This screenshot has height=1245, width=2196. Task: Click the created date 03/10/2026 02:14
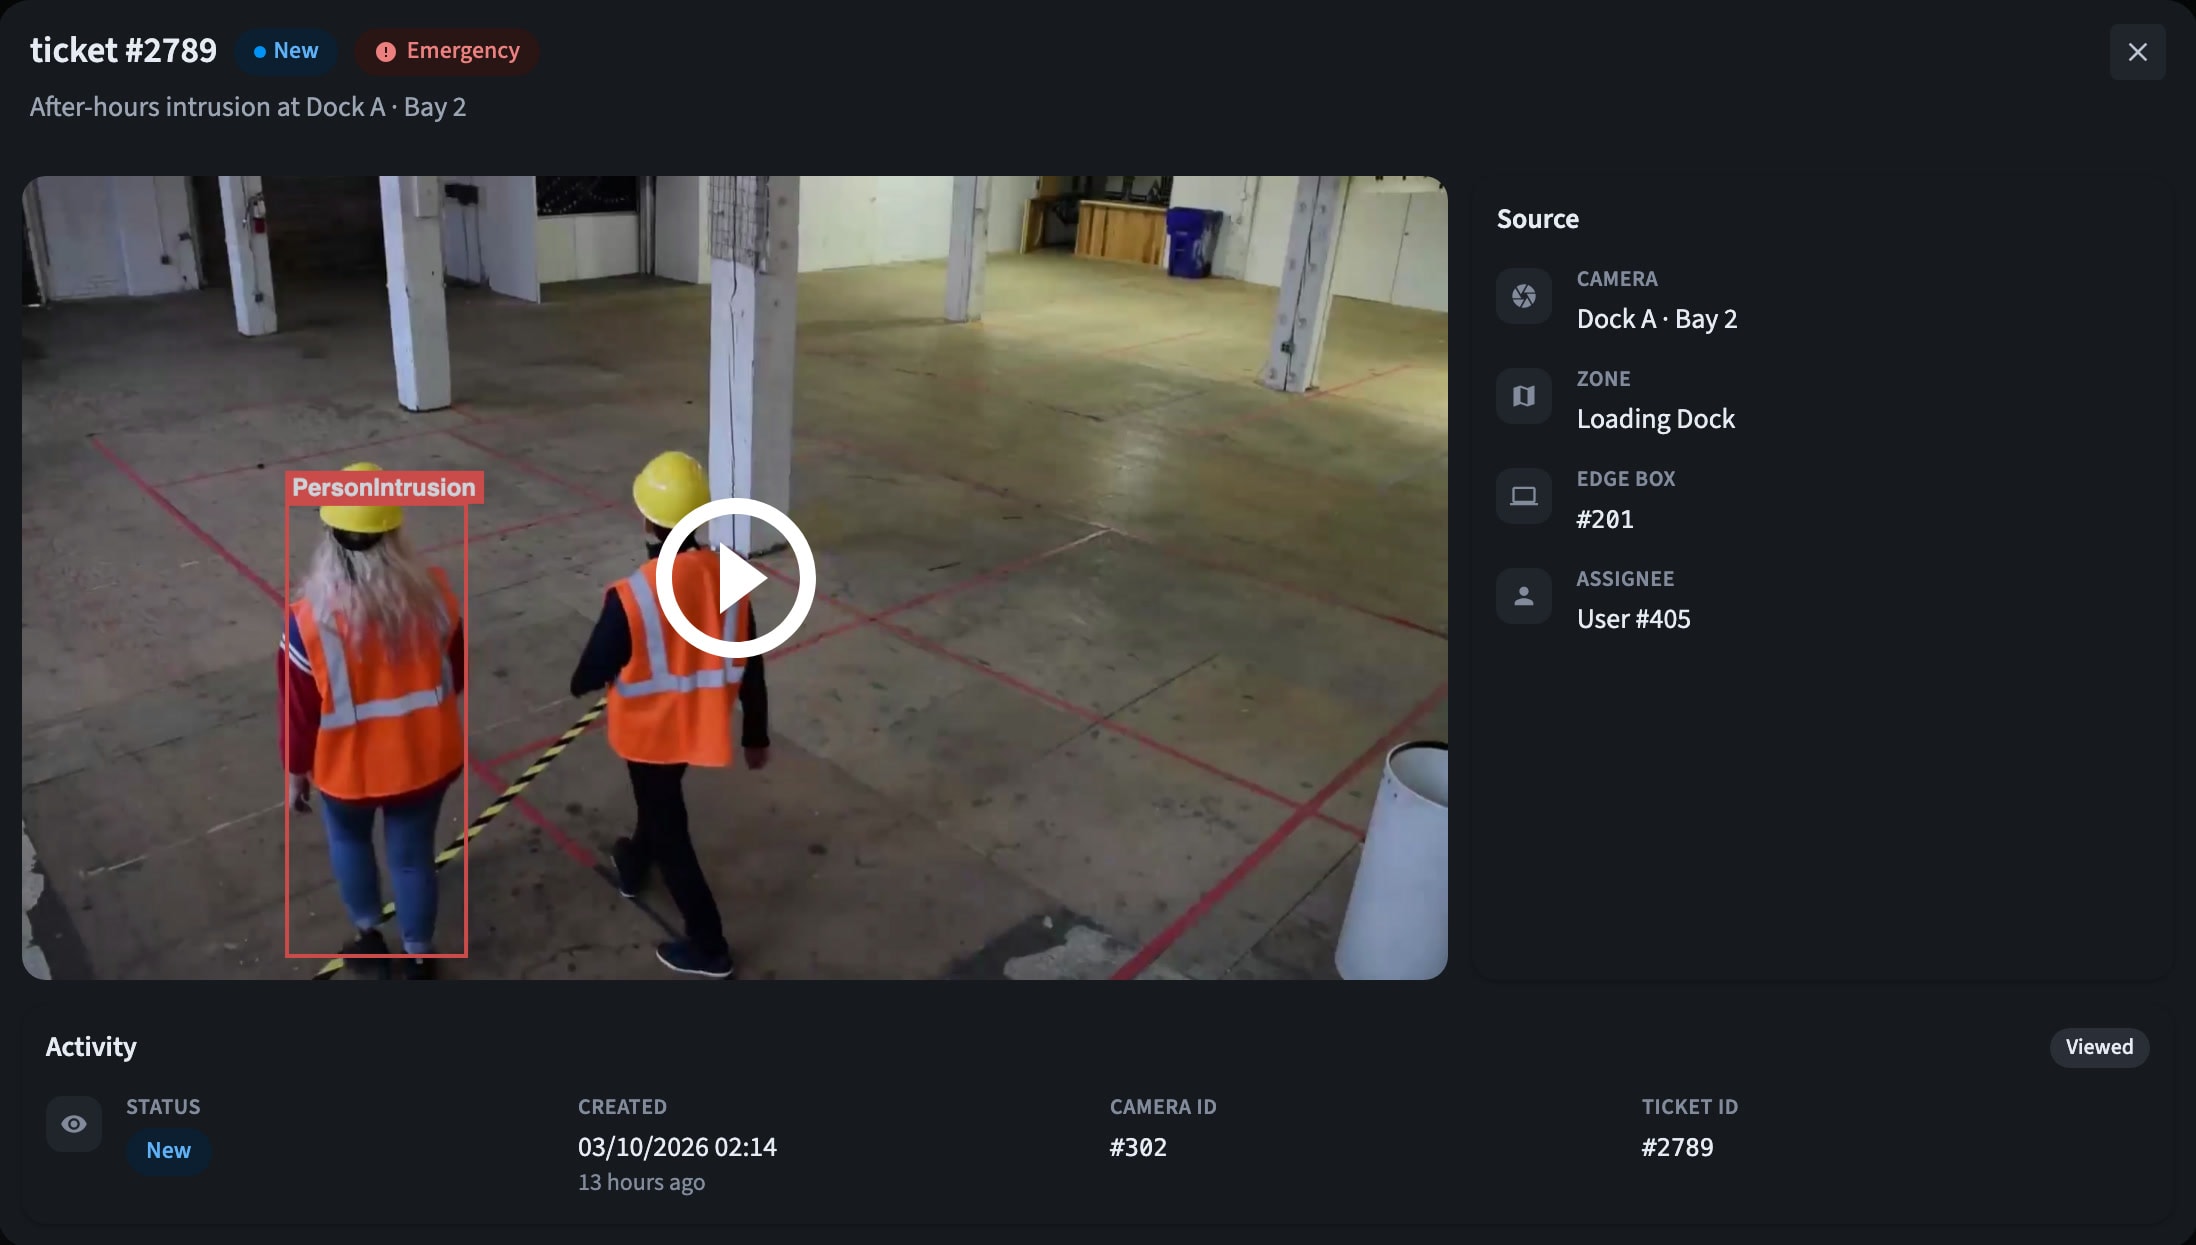click(677, 1147)
